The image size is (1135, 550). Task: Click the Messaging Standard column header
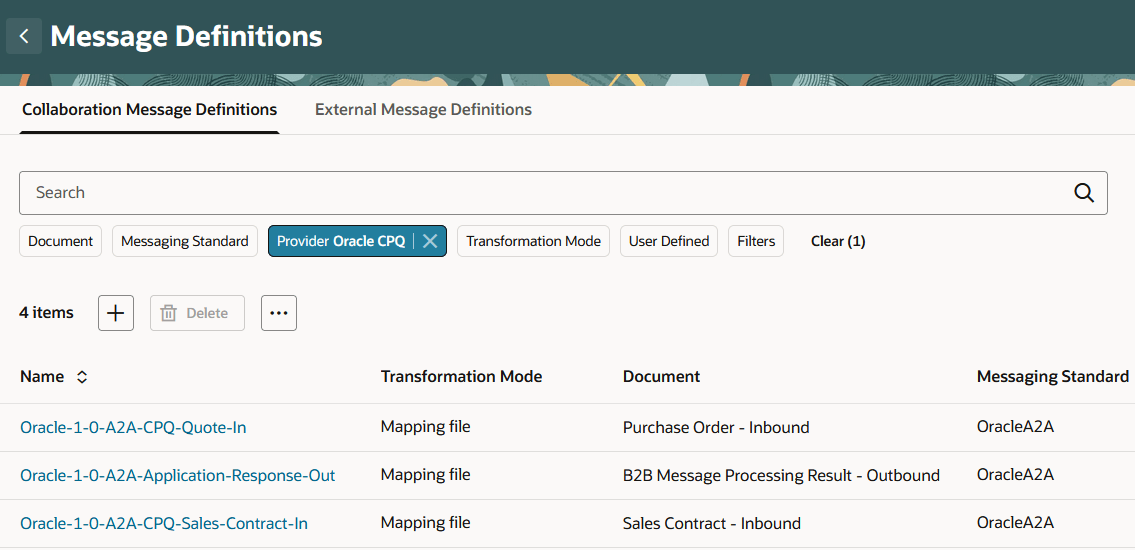point(1052,376)
